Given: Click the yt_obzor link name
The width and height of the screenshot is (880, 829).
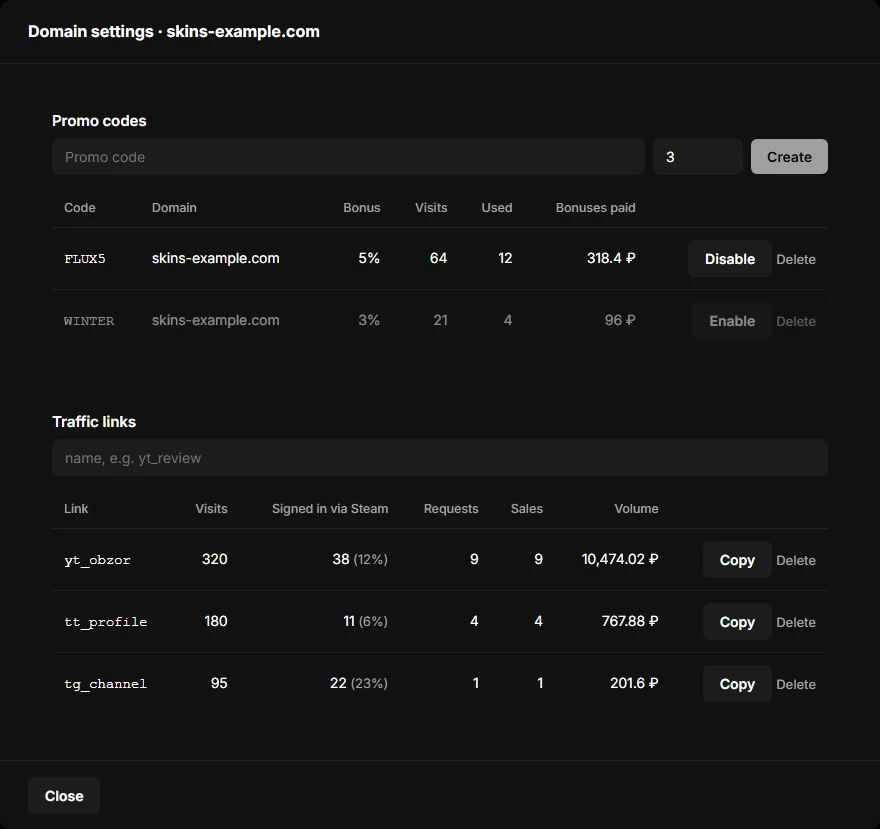Looking at the screenshot, I should click(97, 560).
